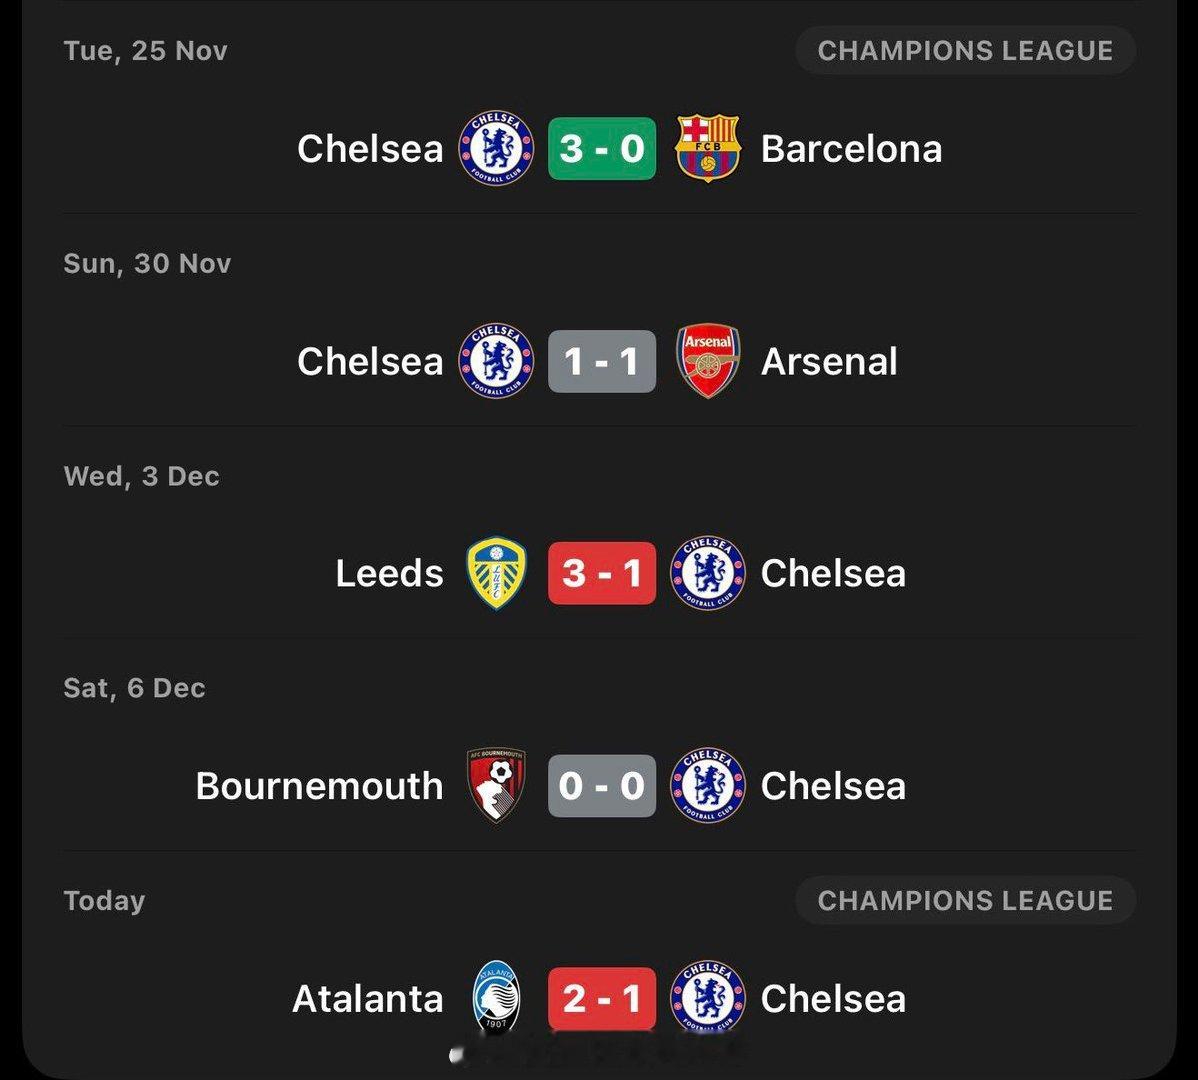The width and height of the screenshot is (1198, 1080).
Task: Tap the Bournemouth team name
Action: pyautogui.click(x=319, y=786)
